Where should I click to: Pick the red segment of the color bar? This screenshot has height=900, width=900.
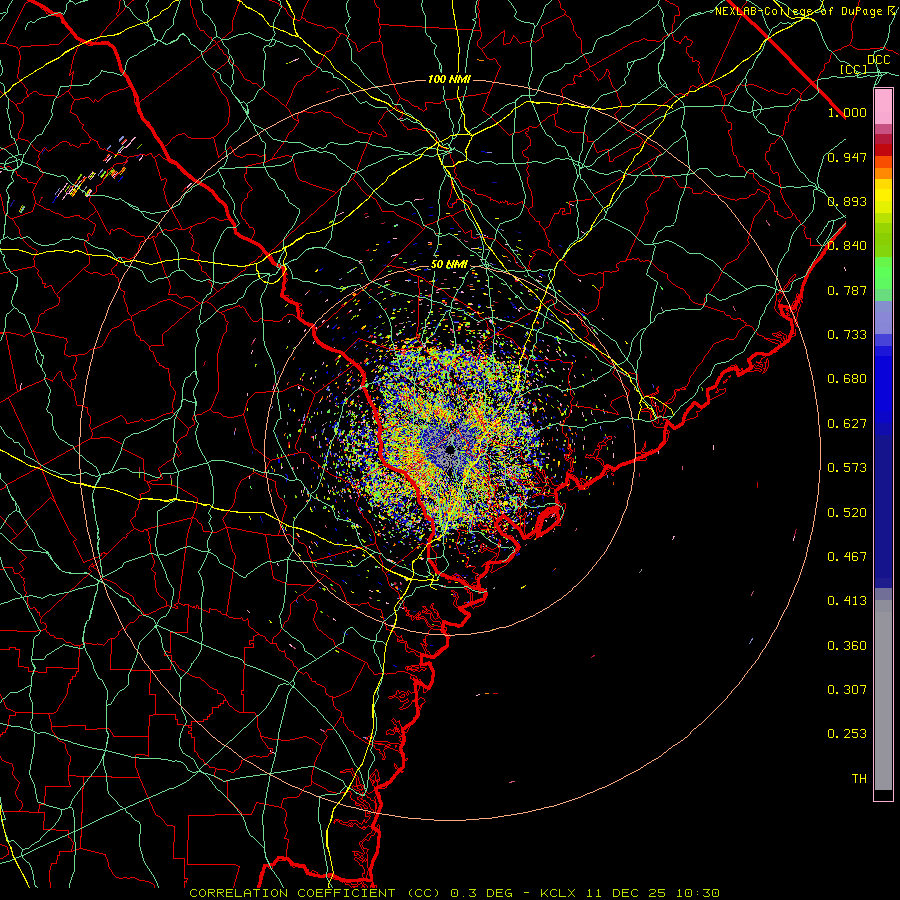pyautogui.click(x=883, y=150)
